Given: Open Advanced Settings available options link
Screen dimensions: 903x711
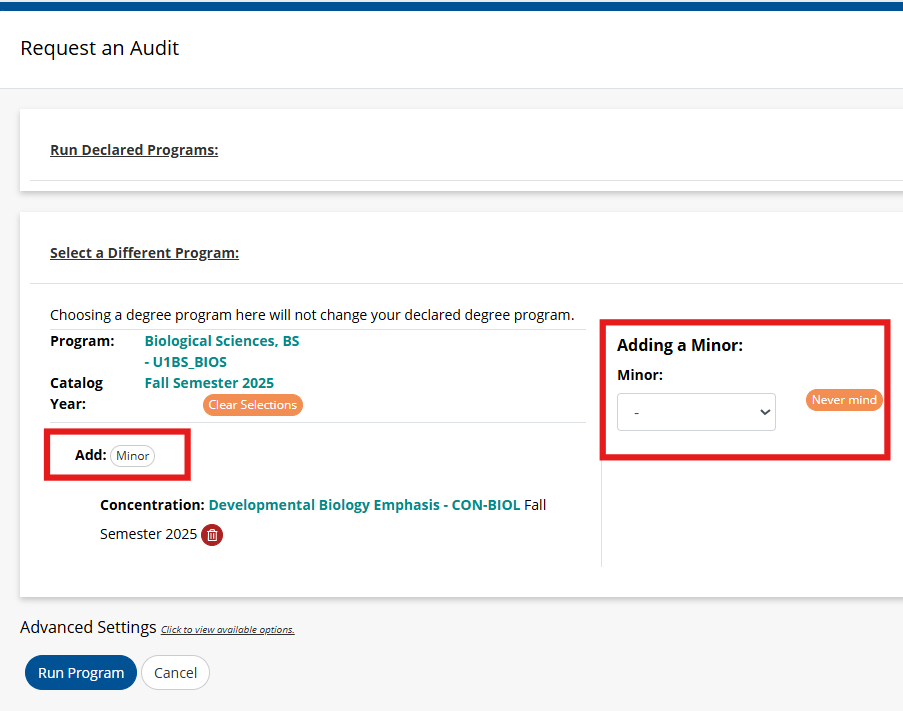Looking at the screenshot, I should [x=227, y=630].
